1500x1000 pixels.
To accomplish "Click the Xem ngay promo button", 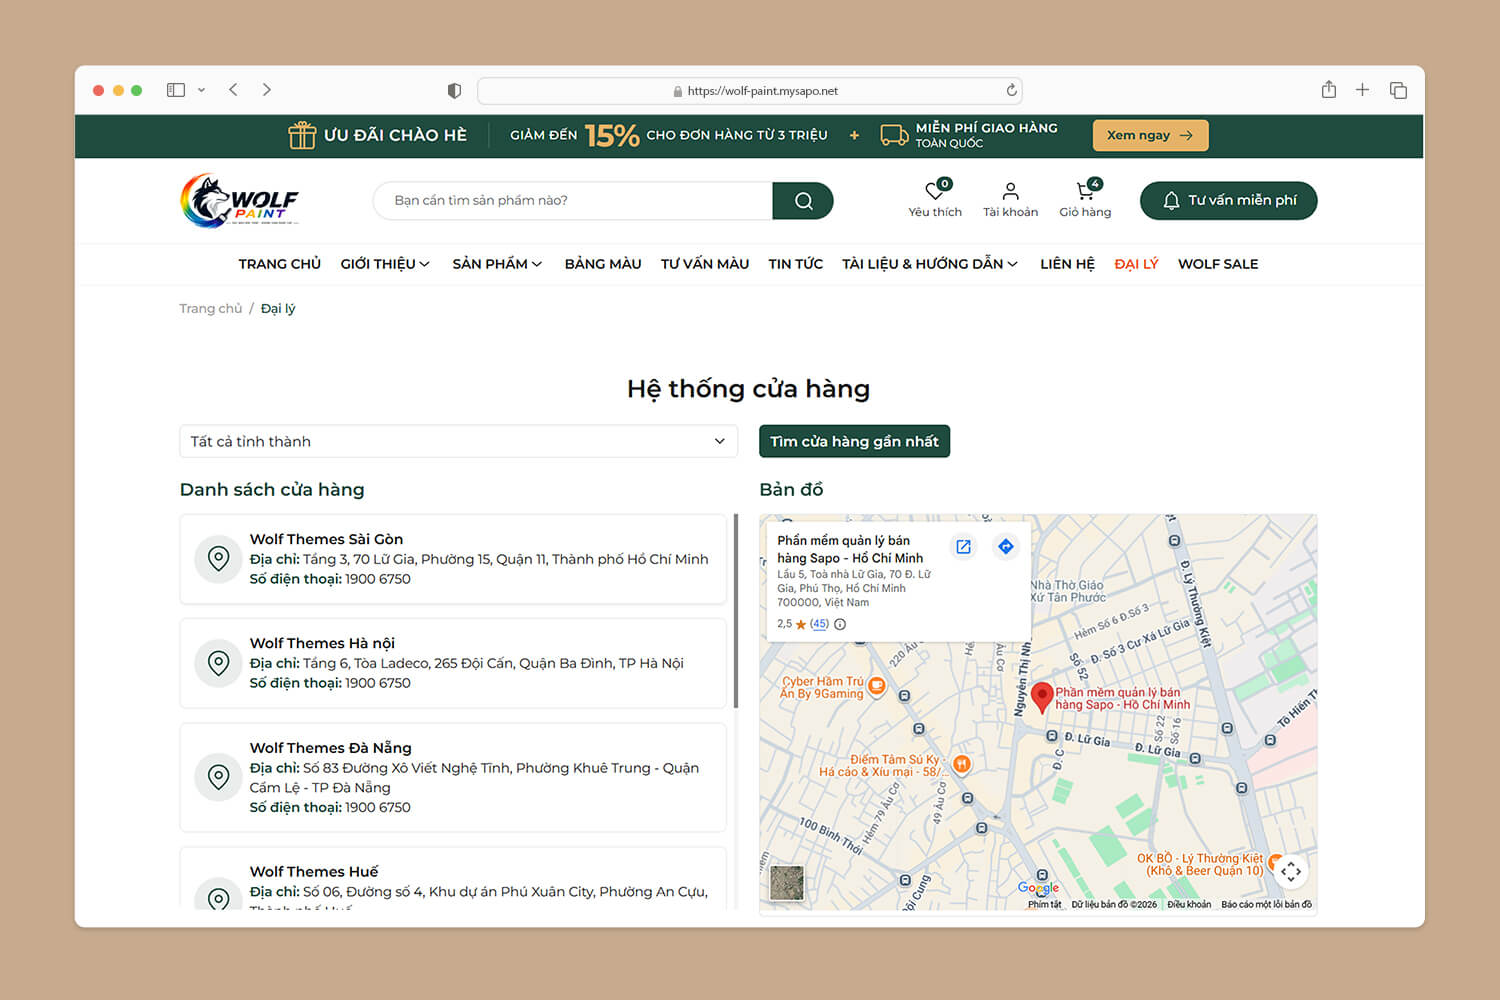I will [1150, 135].
